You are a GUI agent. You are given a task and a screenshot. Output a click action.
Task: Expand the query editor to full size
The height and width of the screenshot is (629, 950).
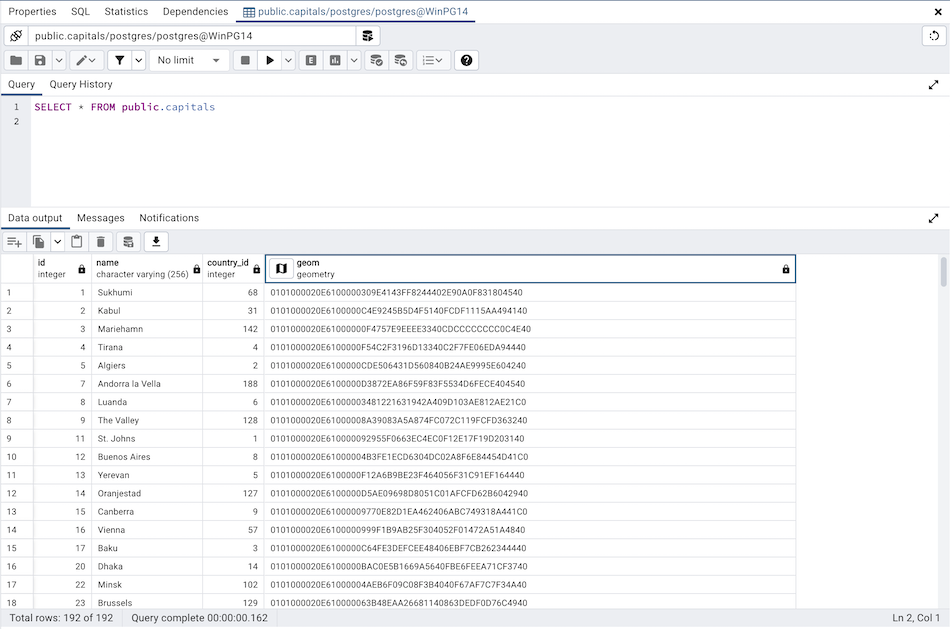[x=933, y=85]
